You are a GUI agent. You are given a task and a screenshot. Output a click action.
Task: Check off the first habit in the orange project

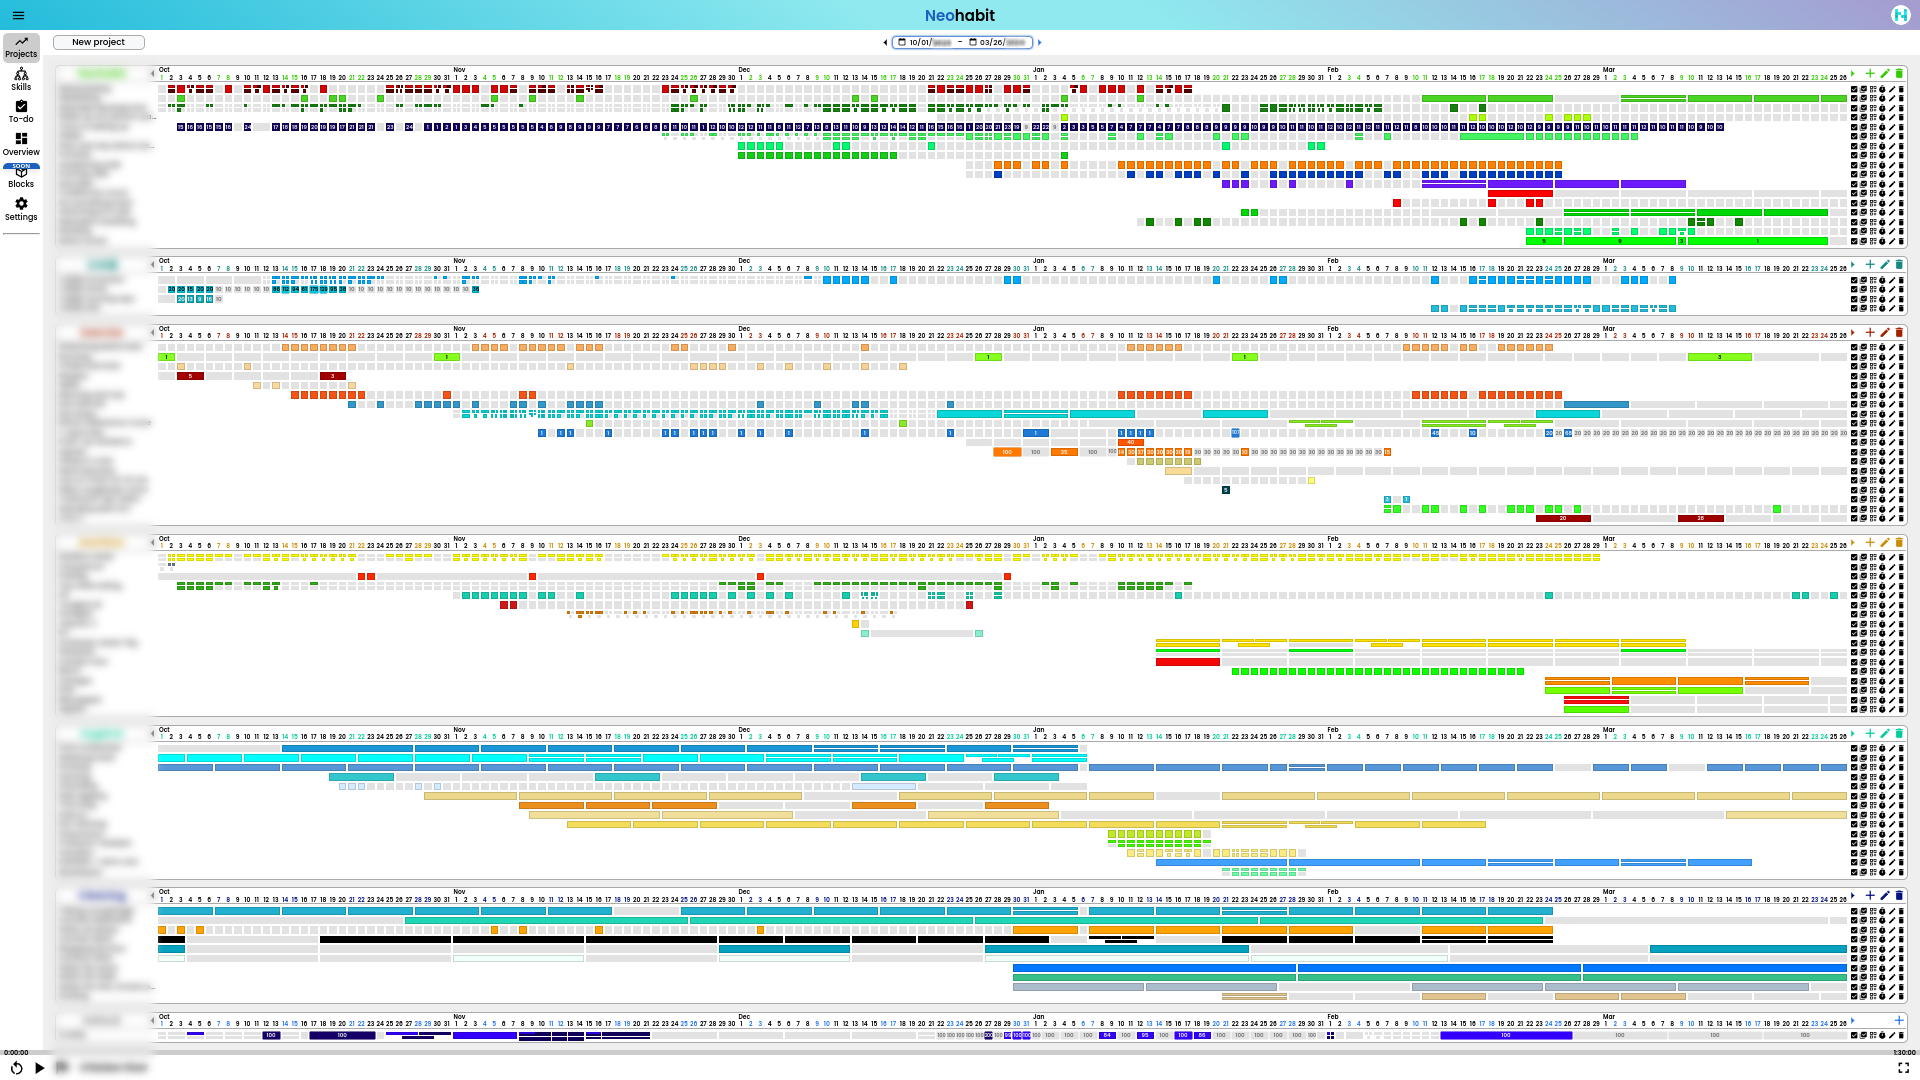(1854, 558)
